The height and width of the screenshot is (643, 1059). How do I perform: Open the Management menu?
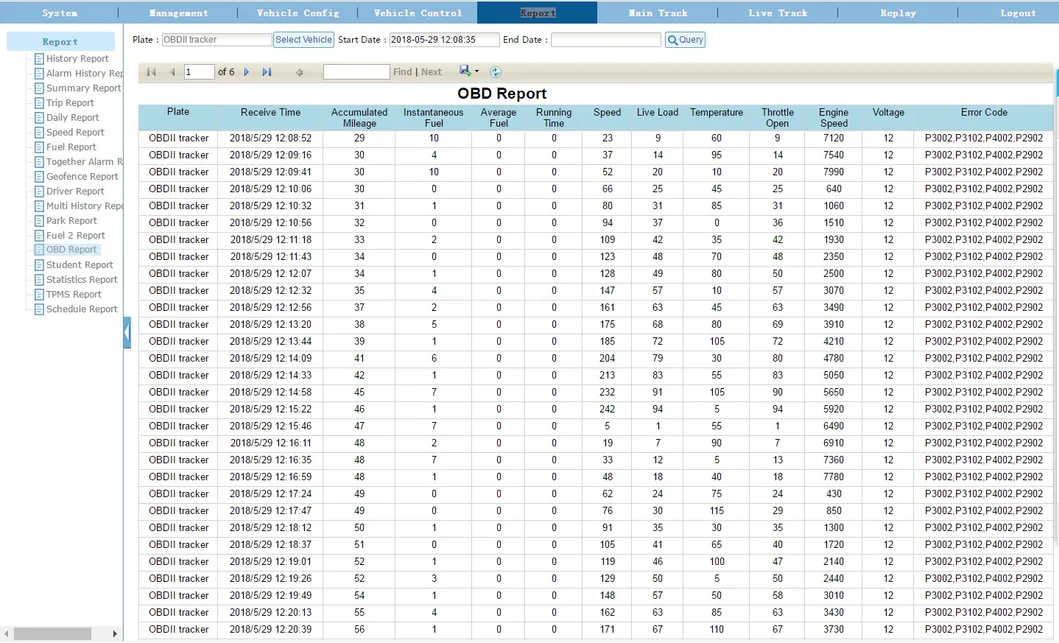(178, 12)
